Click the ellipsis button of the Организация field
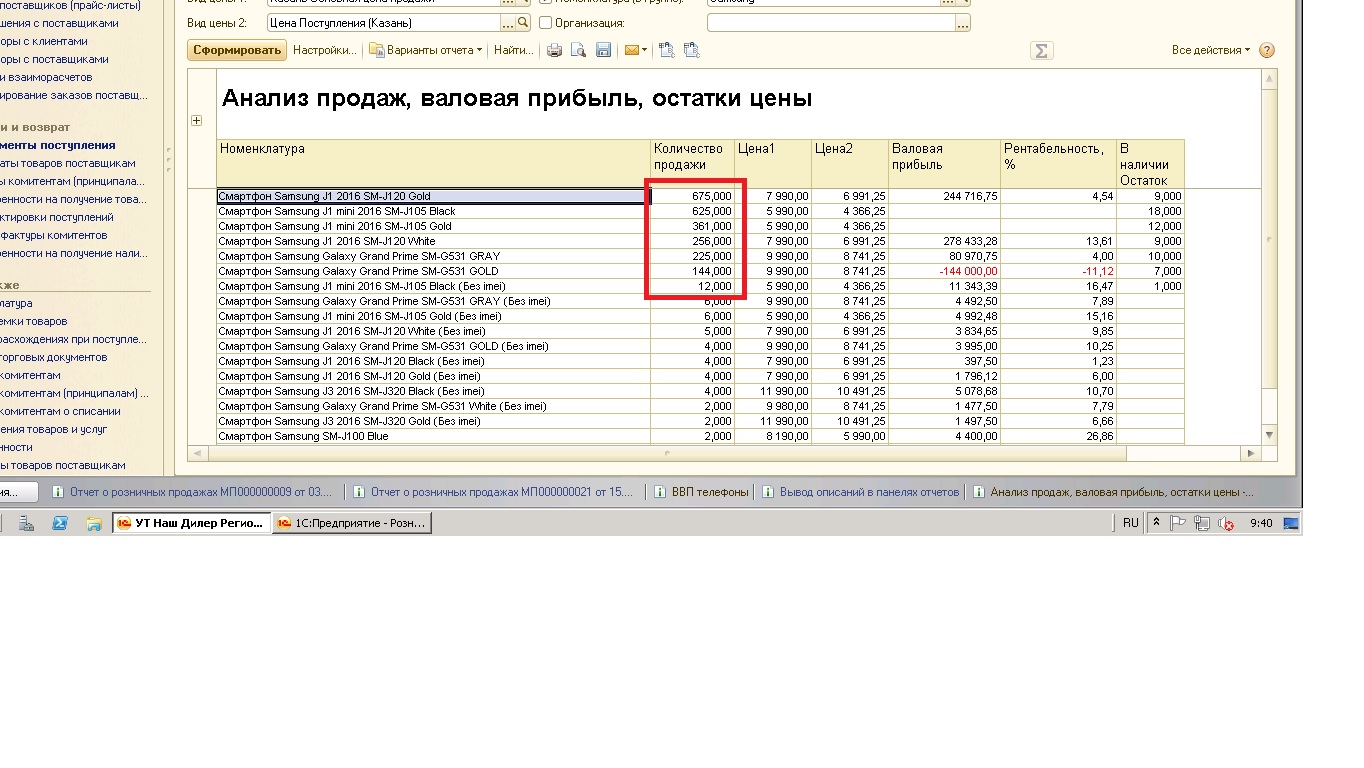This screenshot has height=768, width=1364. (x=962, y=22)
